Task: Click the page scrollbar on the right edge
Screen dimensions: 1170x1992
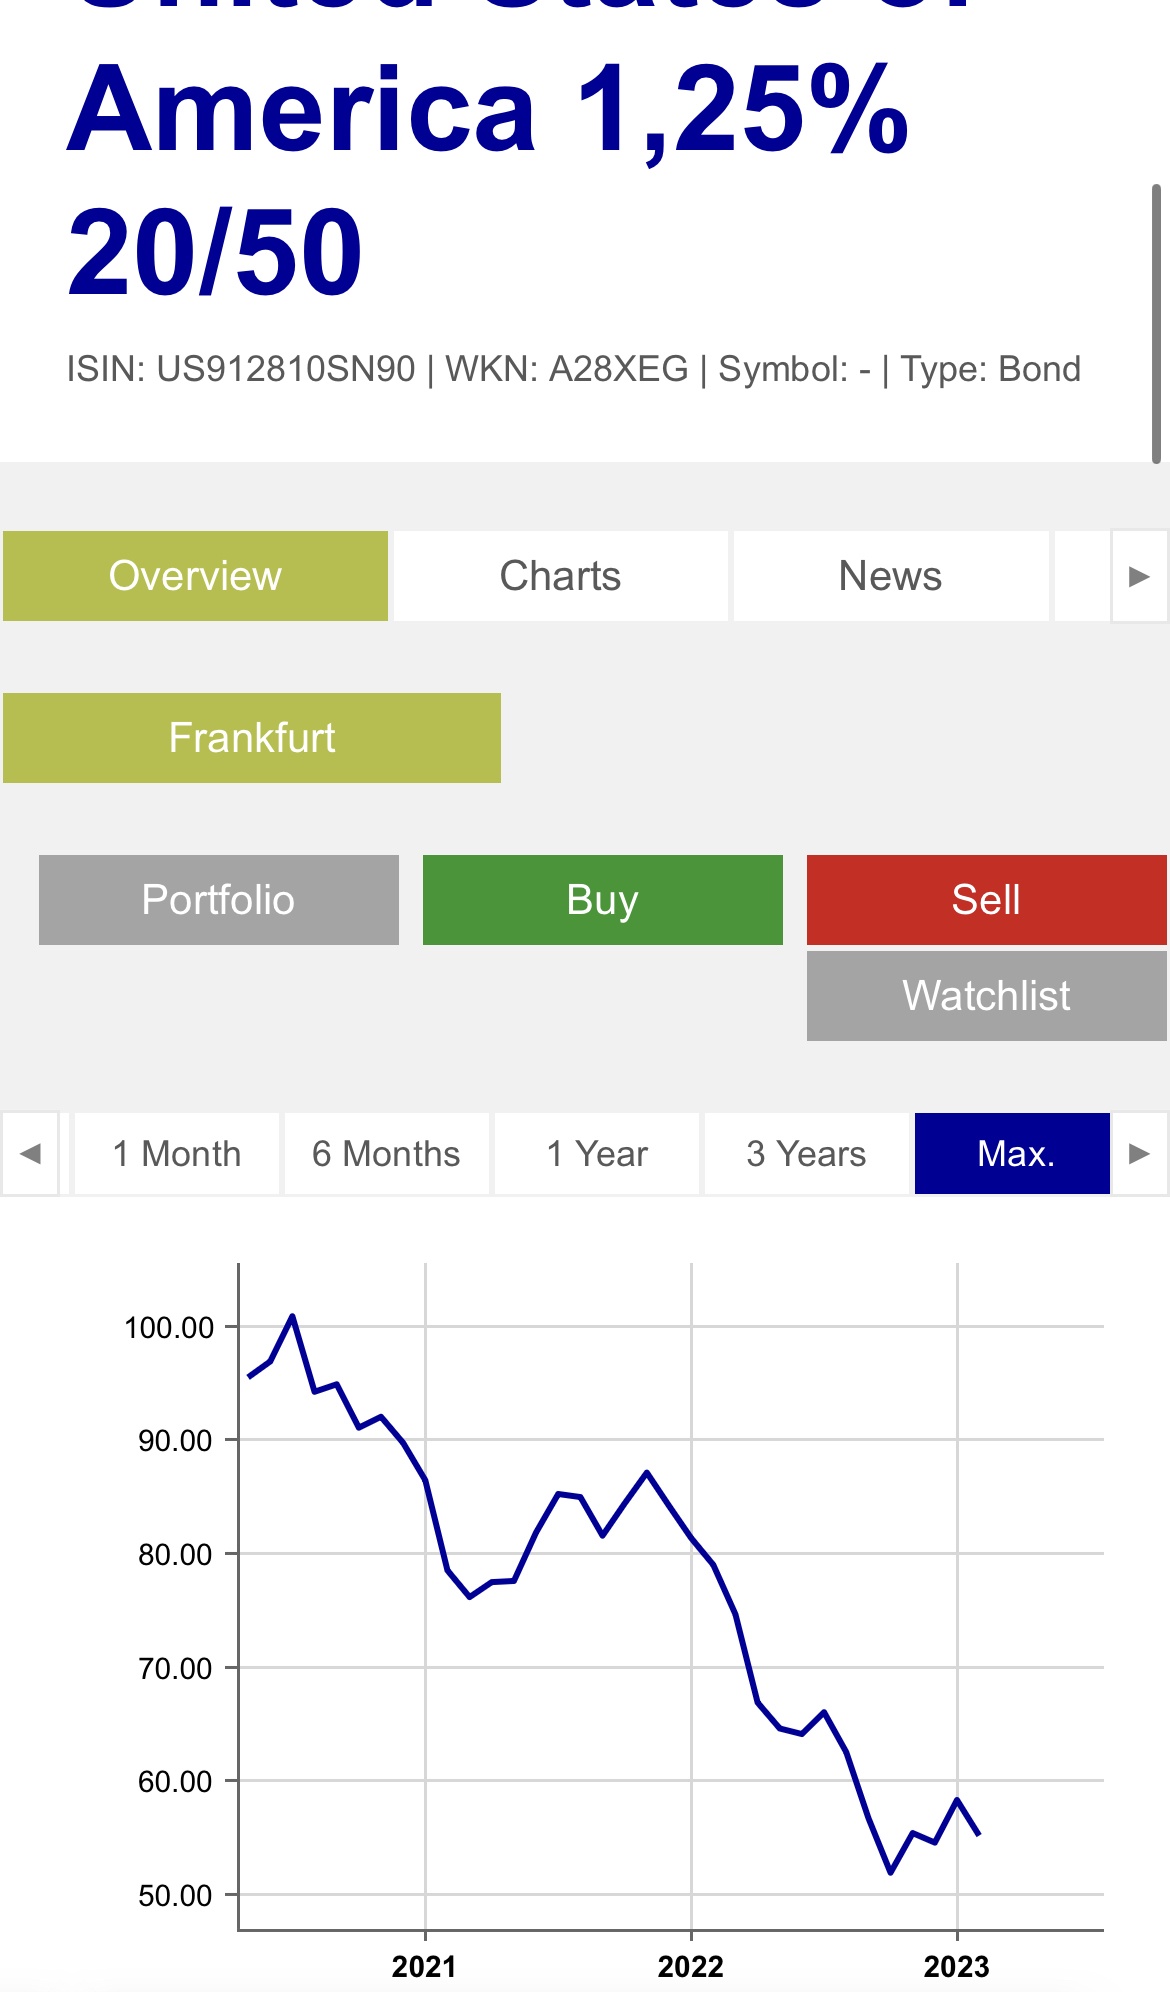Action: pyautogui.click(x=1156, y=322)
